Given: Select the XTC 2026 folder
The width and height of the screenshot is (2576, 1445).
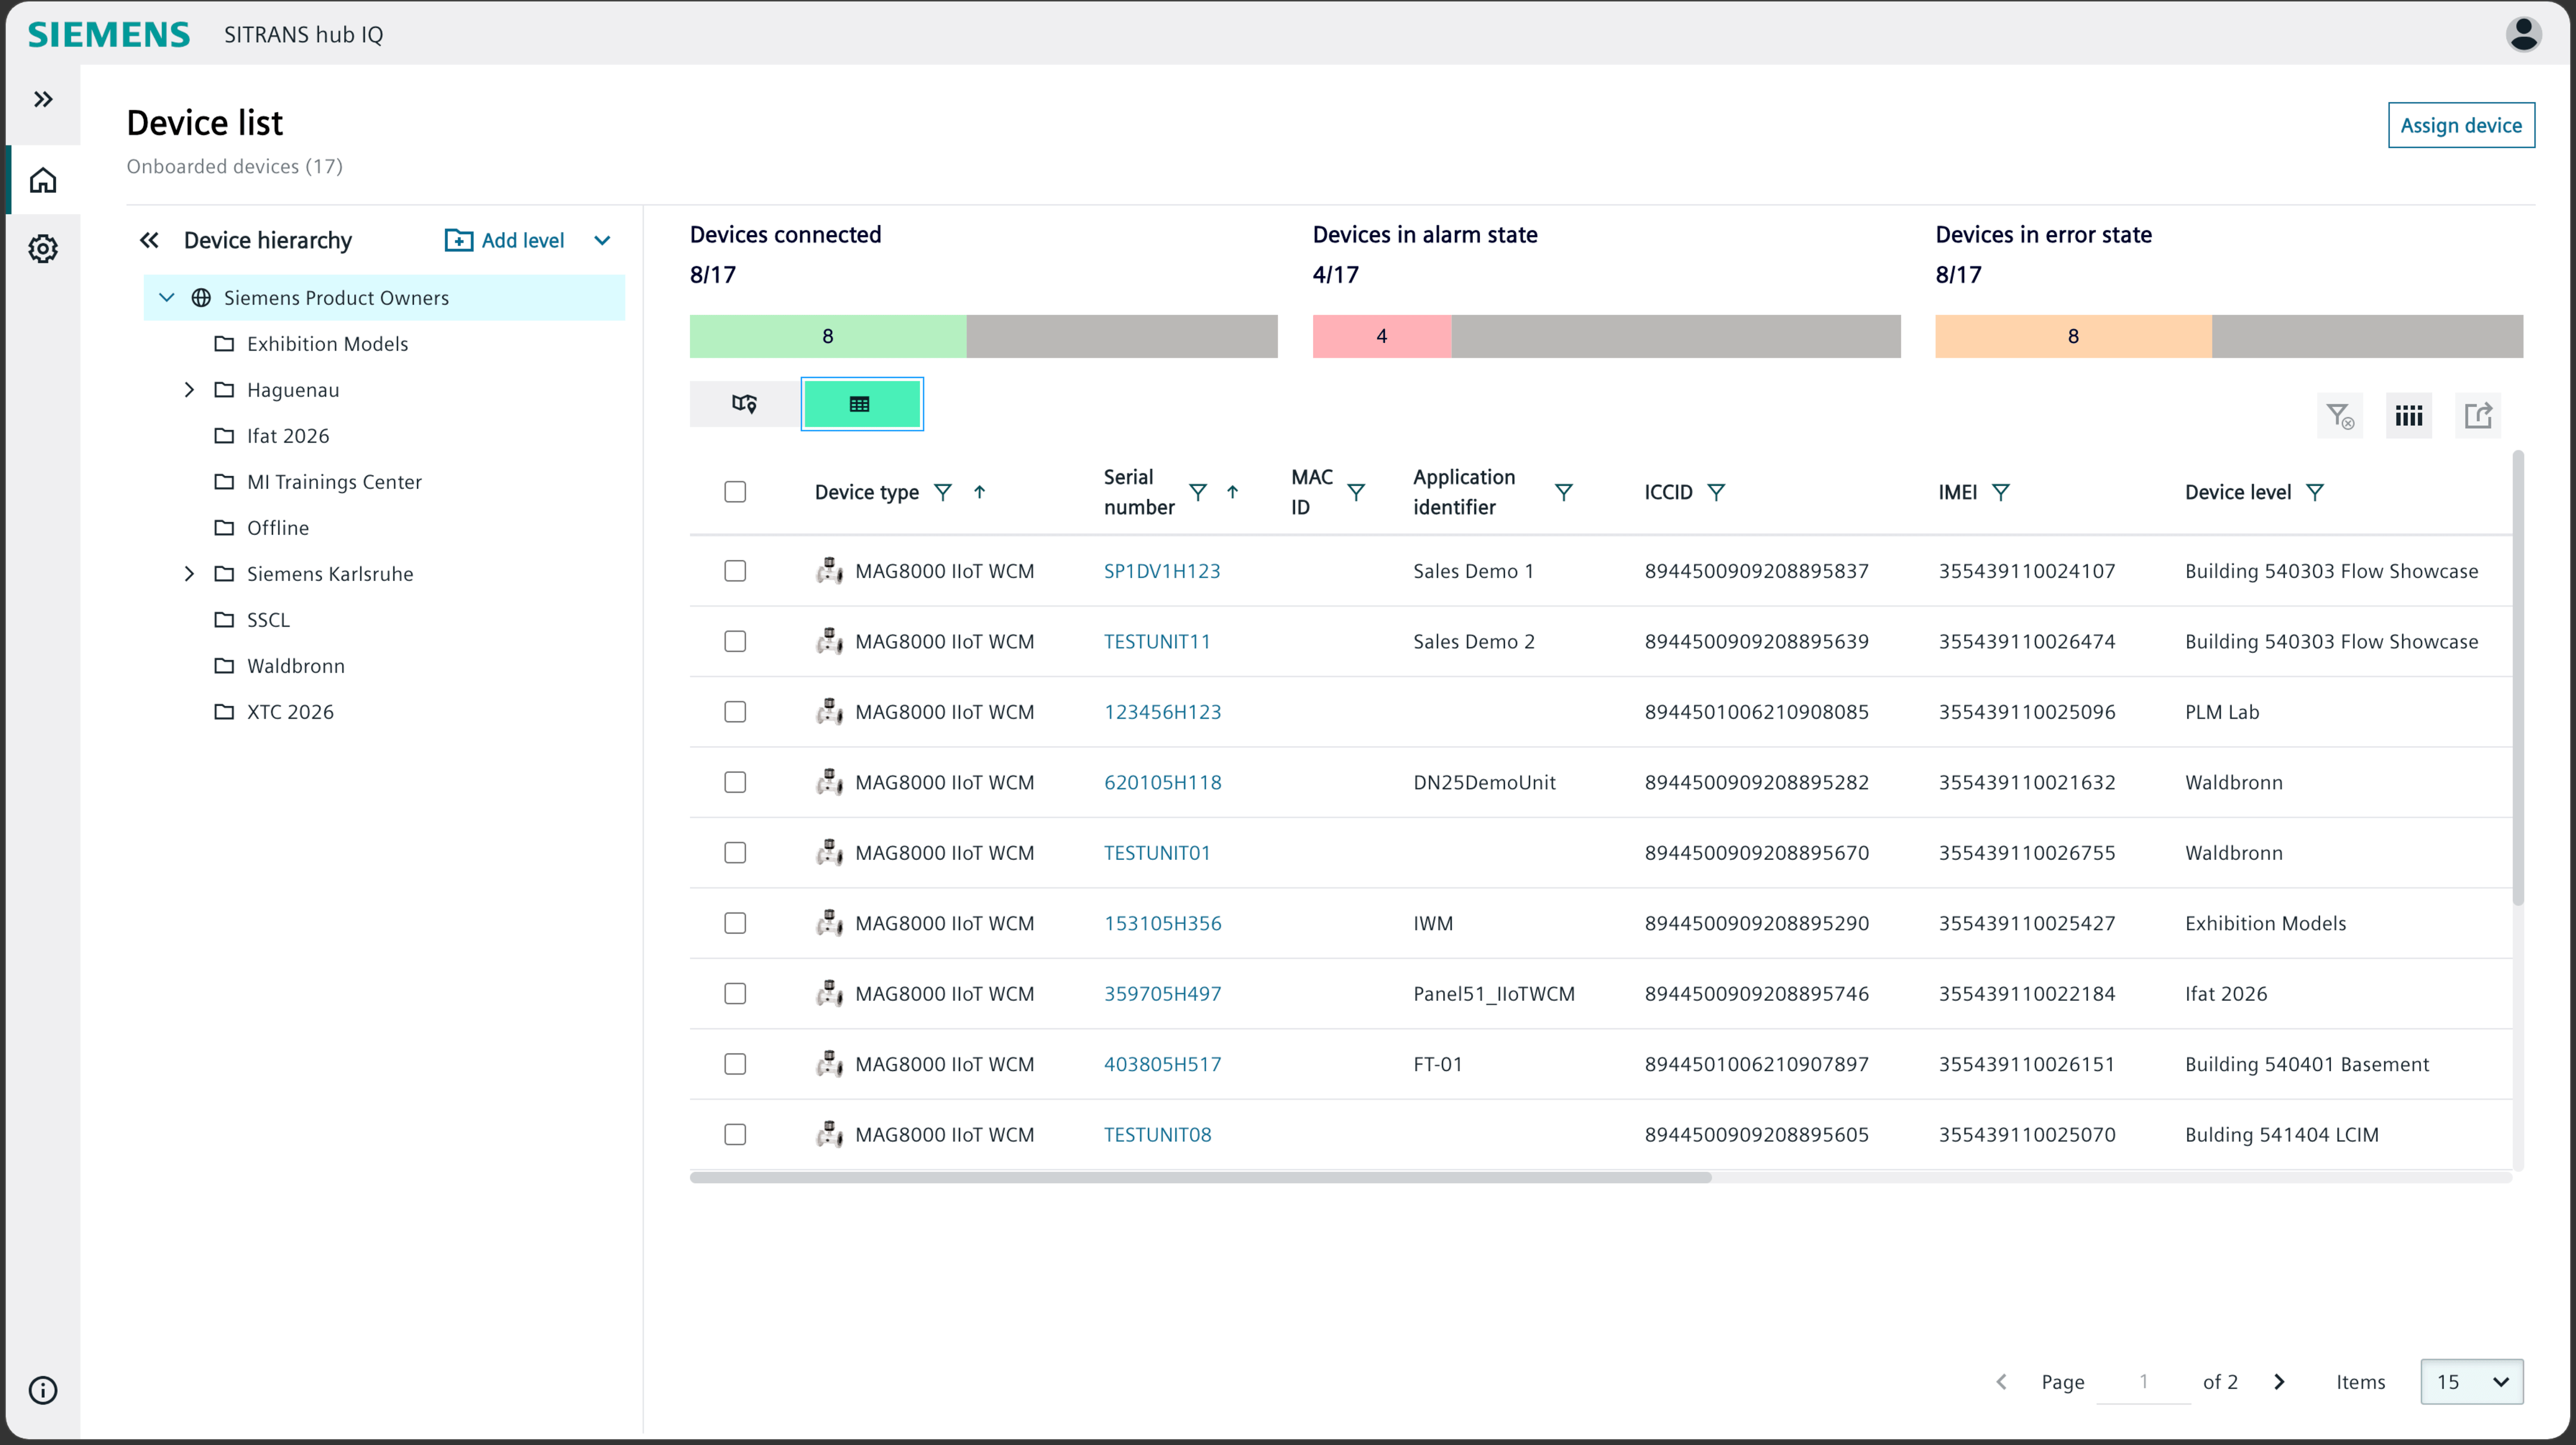Looking at the screenshot, I should [290, 712].
